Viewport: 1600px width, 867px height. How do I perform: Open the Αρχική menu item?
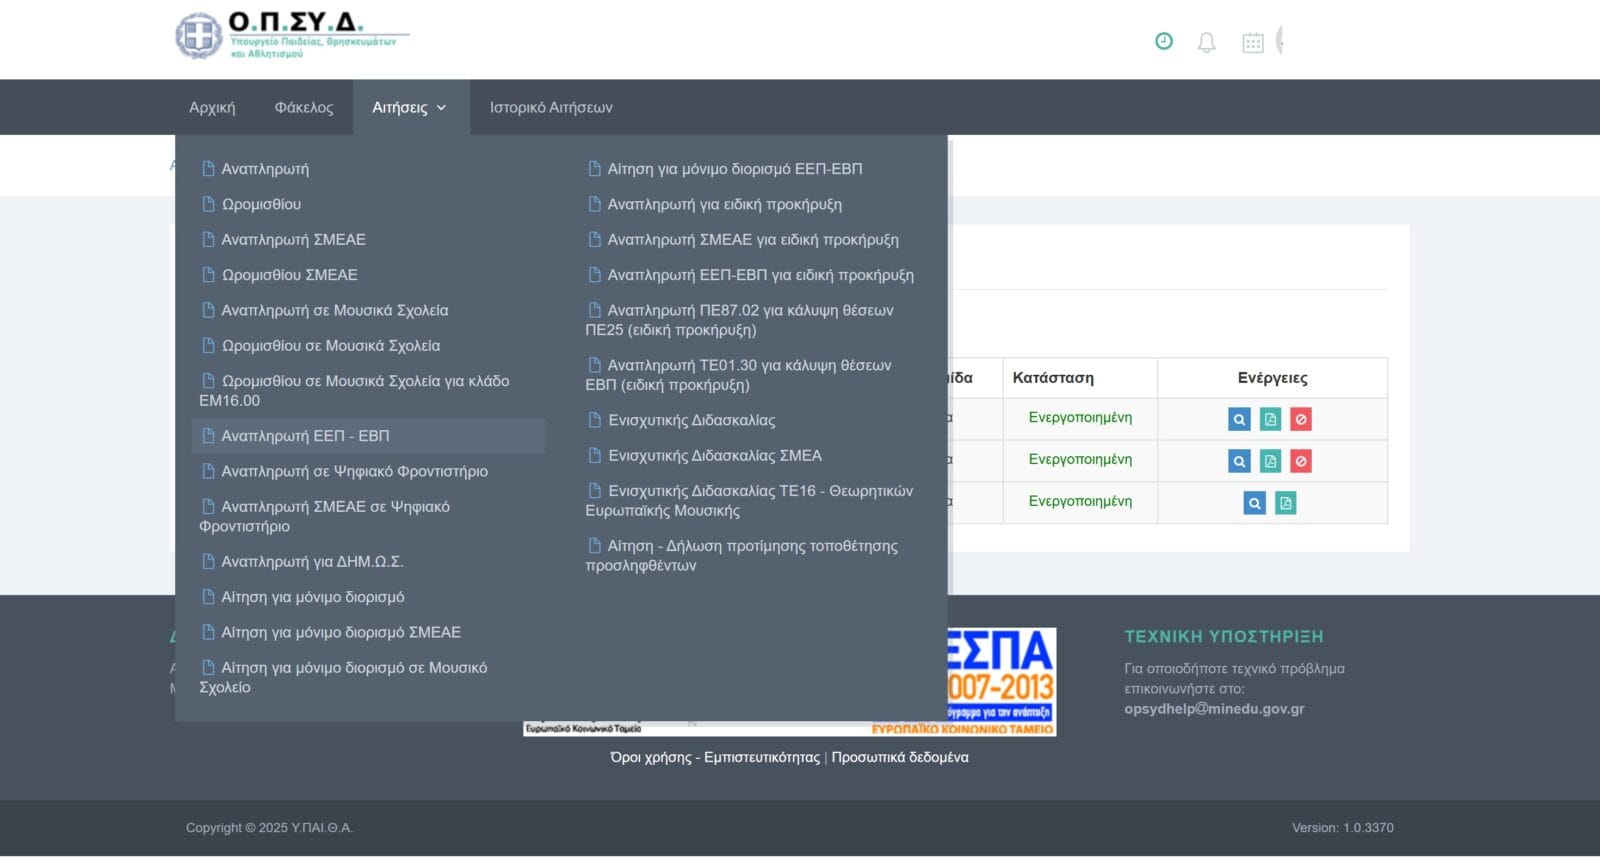pos(212,107)
